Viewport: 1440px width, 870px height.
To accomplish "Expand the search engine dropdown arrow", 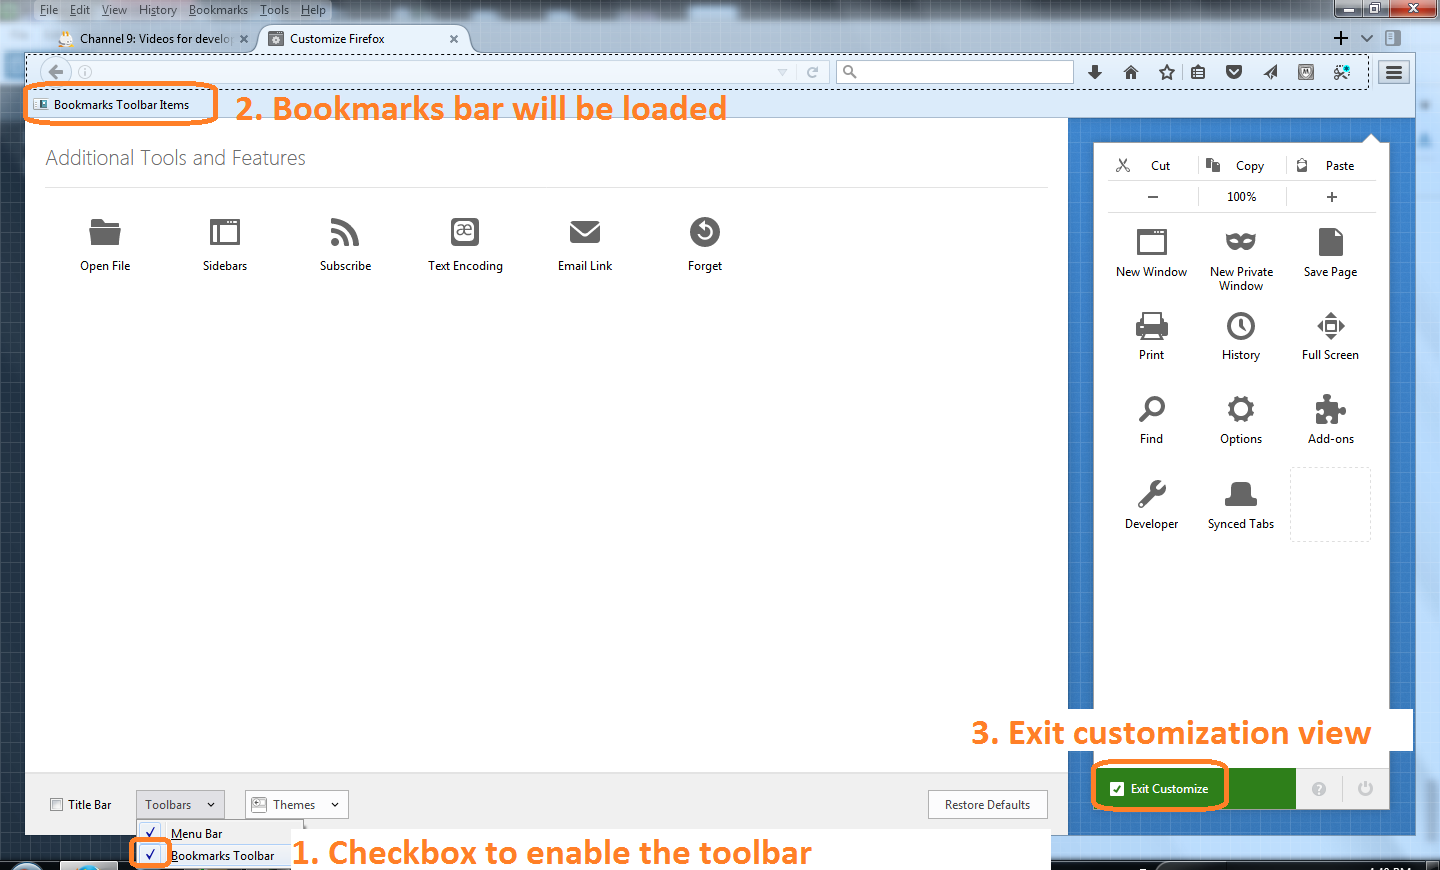I will click(x=783, y=71).
